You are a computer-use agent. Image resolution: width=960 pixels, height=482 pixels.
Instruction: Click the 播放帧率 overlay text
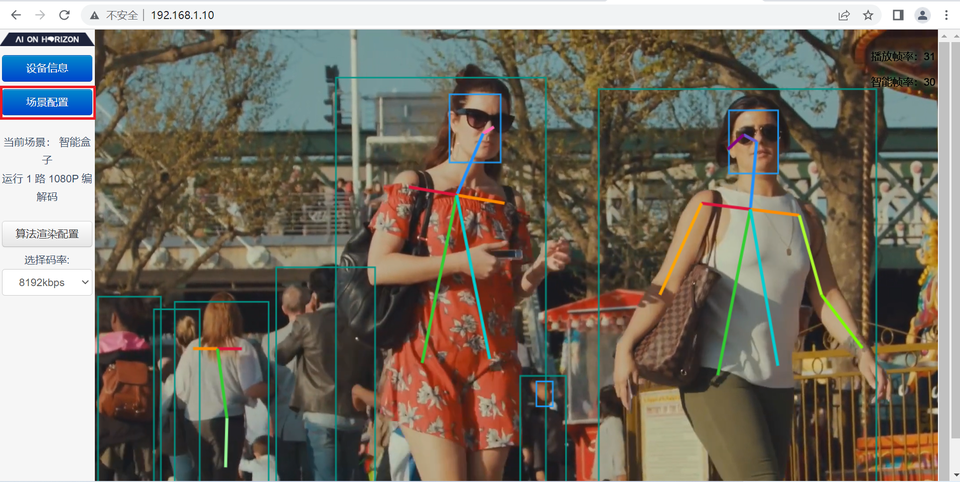pyautogui.click(x=903, y=57)
